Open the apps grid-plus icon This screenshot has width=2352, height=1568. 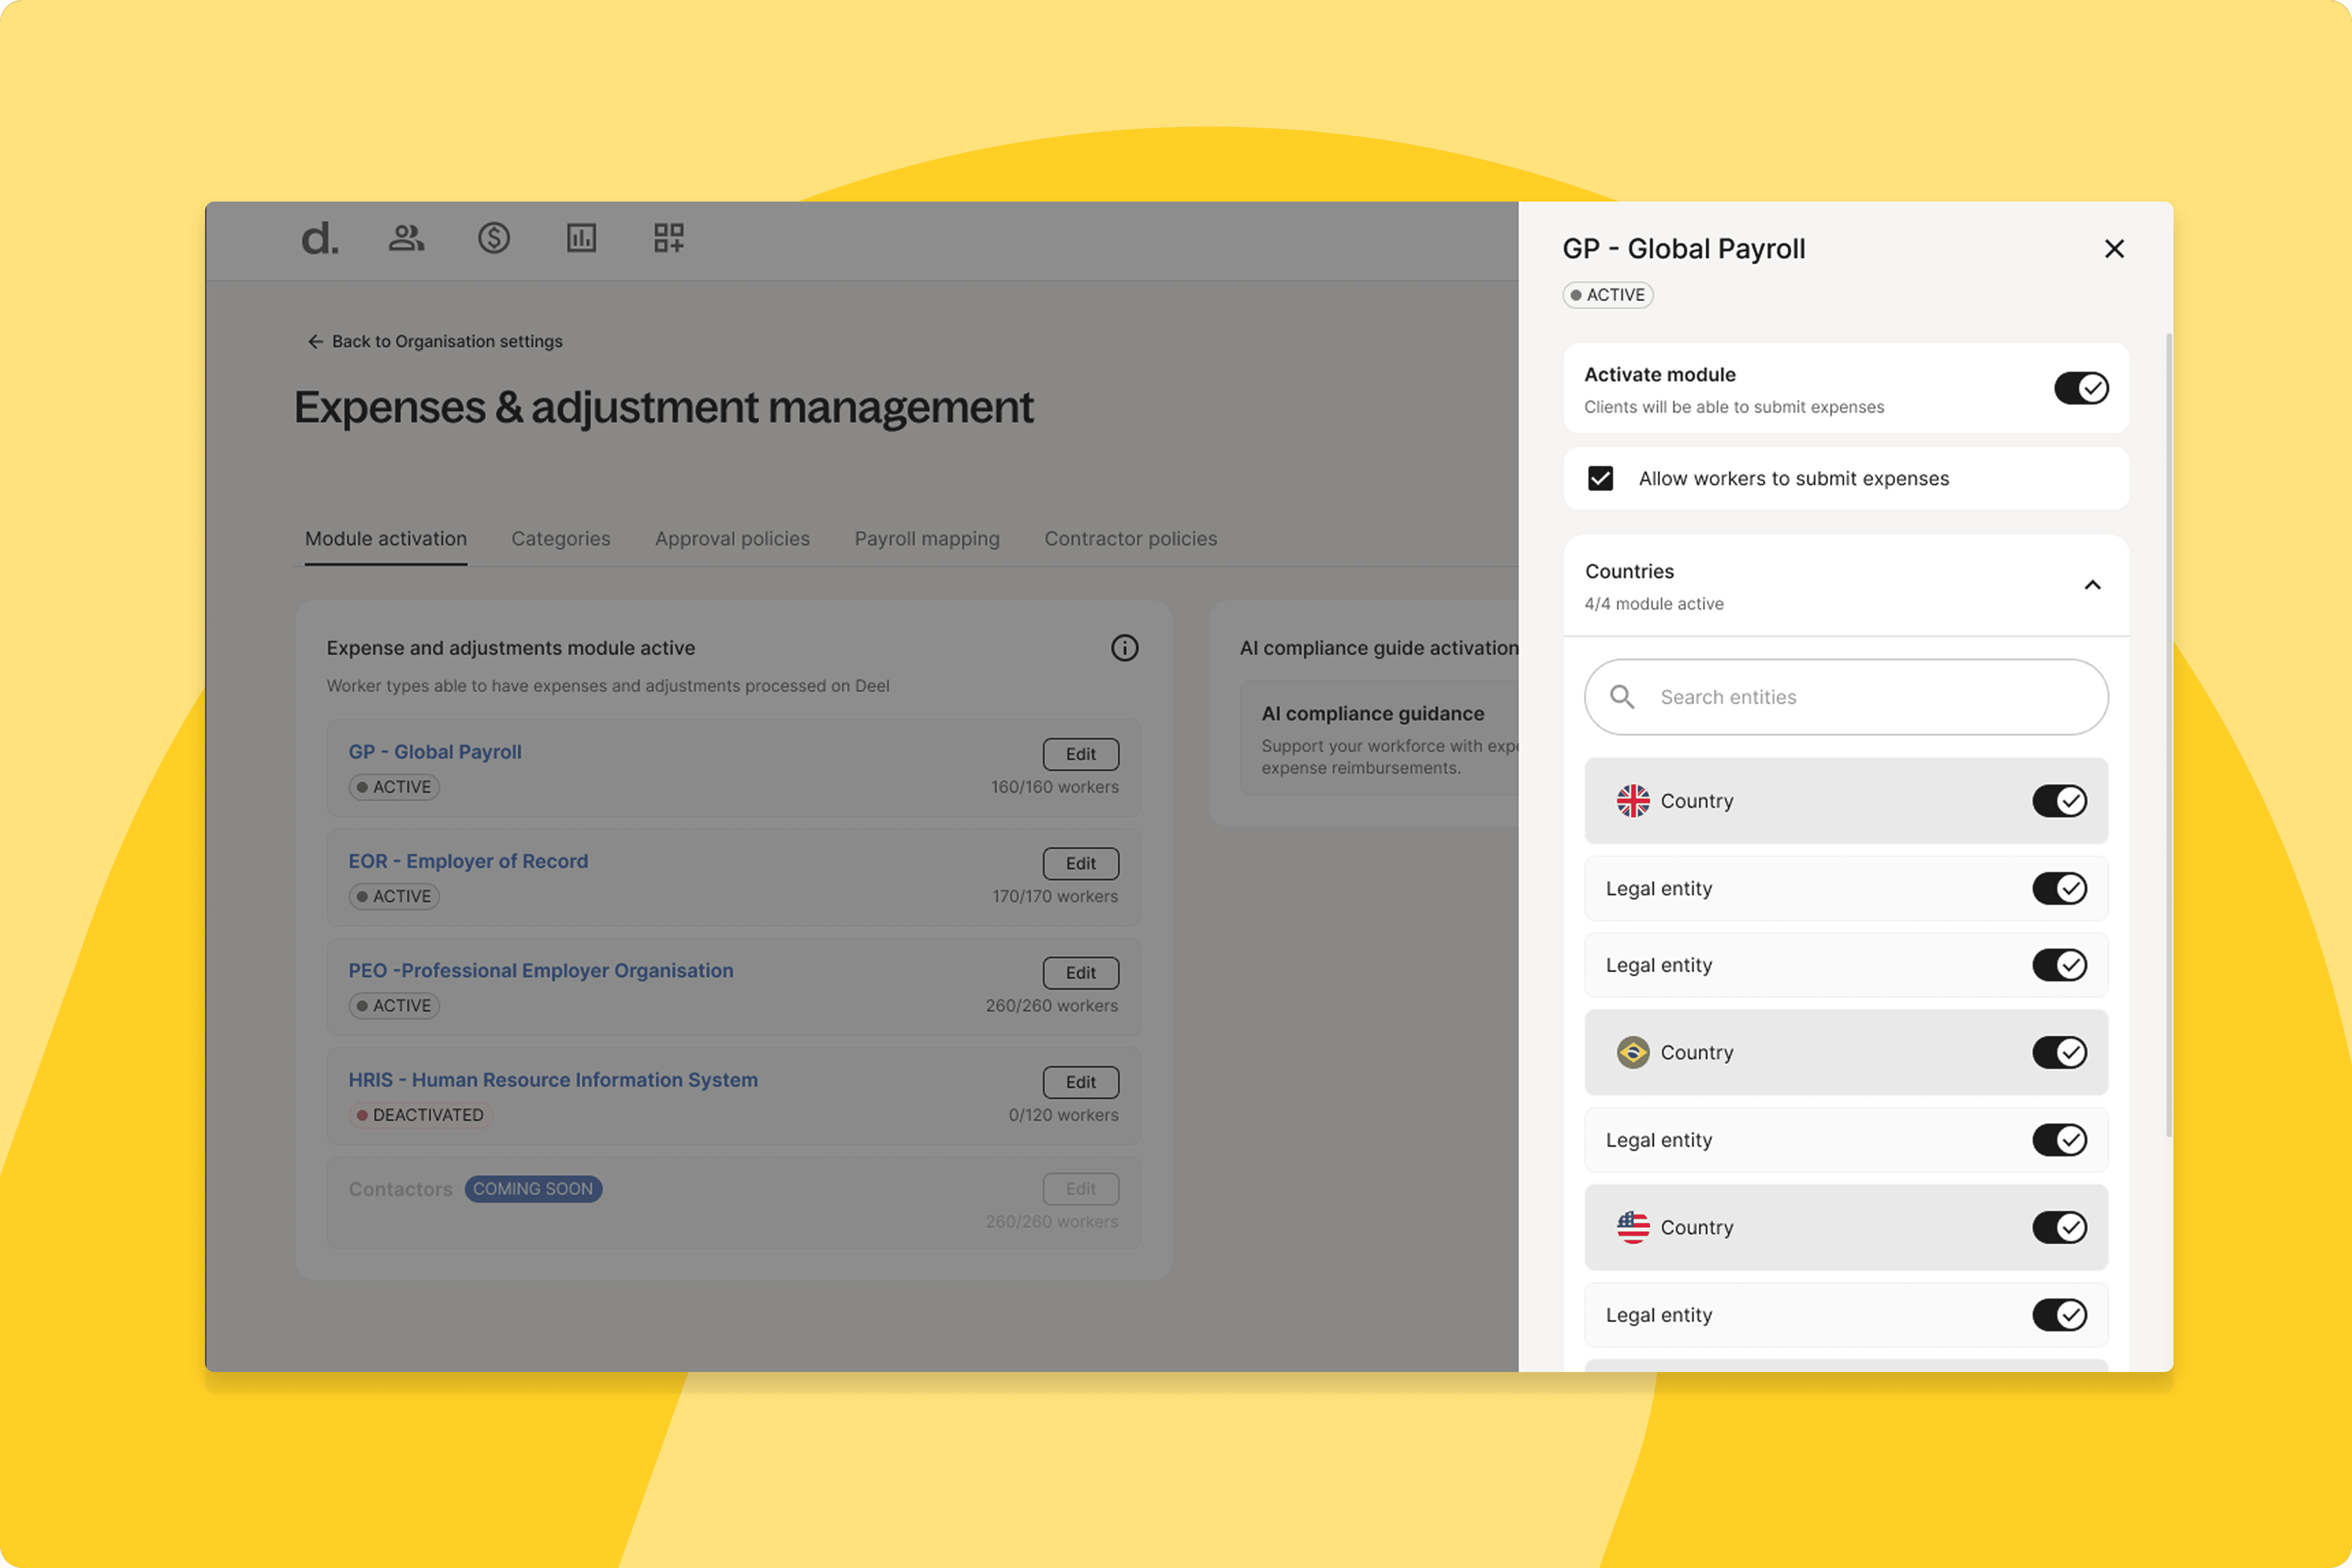click(669, 238)
